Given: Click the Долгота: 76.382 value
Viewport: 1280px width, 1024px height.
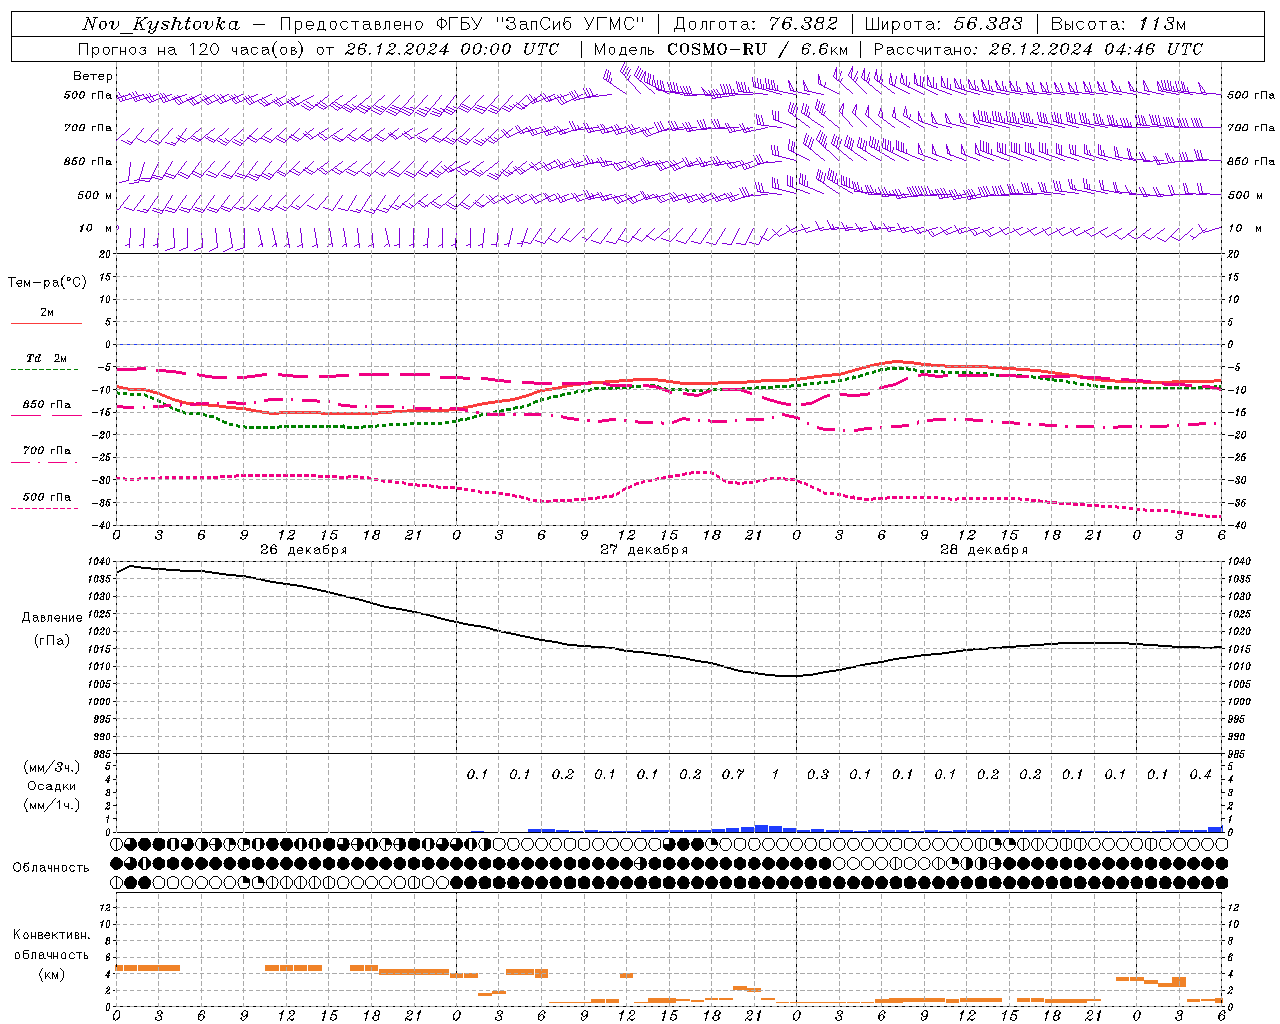Looking at the screenshot, I should pyautogui.click(x=755, y=24).
